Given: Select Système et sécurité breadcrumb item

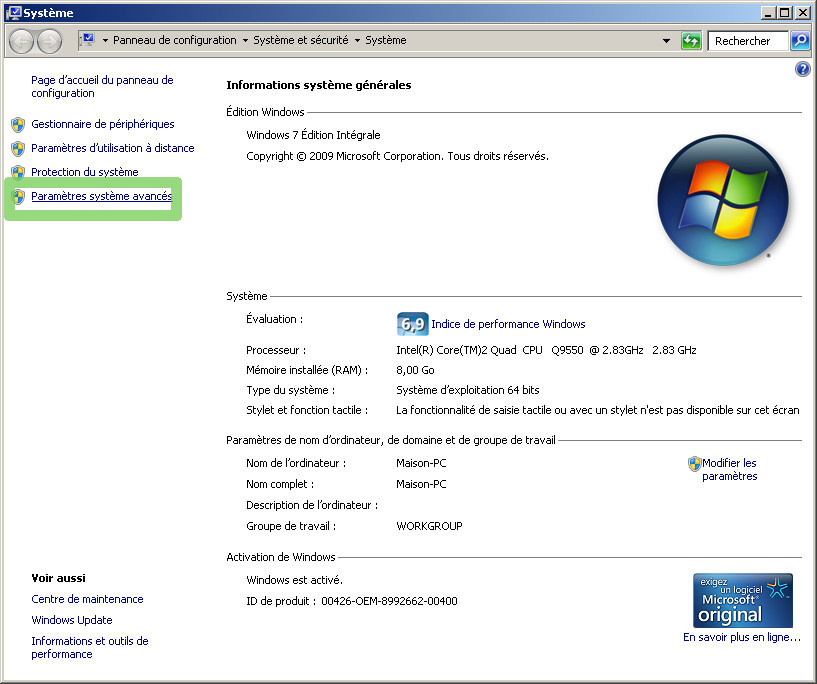Looking at the screenshot, I should (x=300, y=41).
